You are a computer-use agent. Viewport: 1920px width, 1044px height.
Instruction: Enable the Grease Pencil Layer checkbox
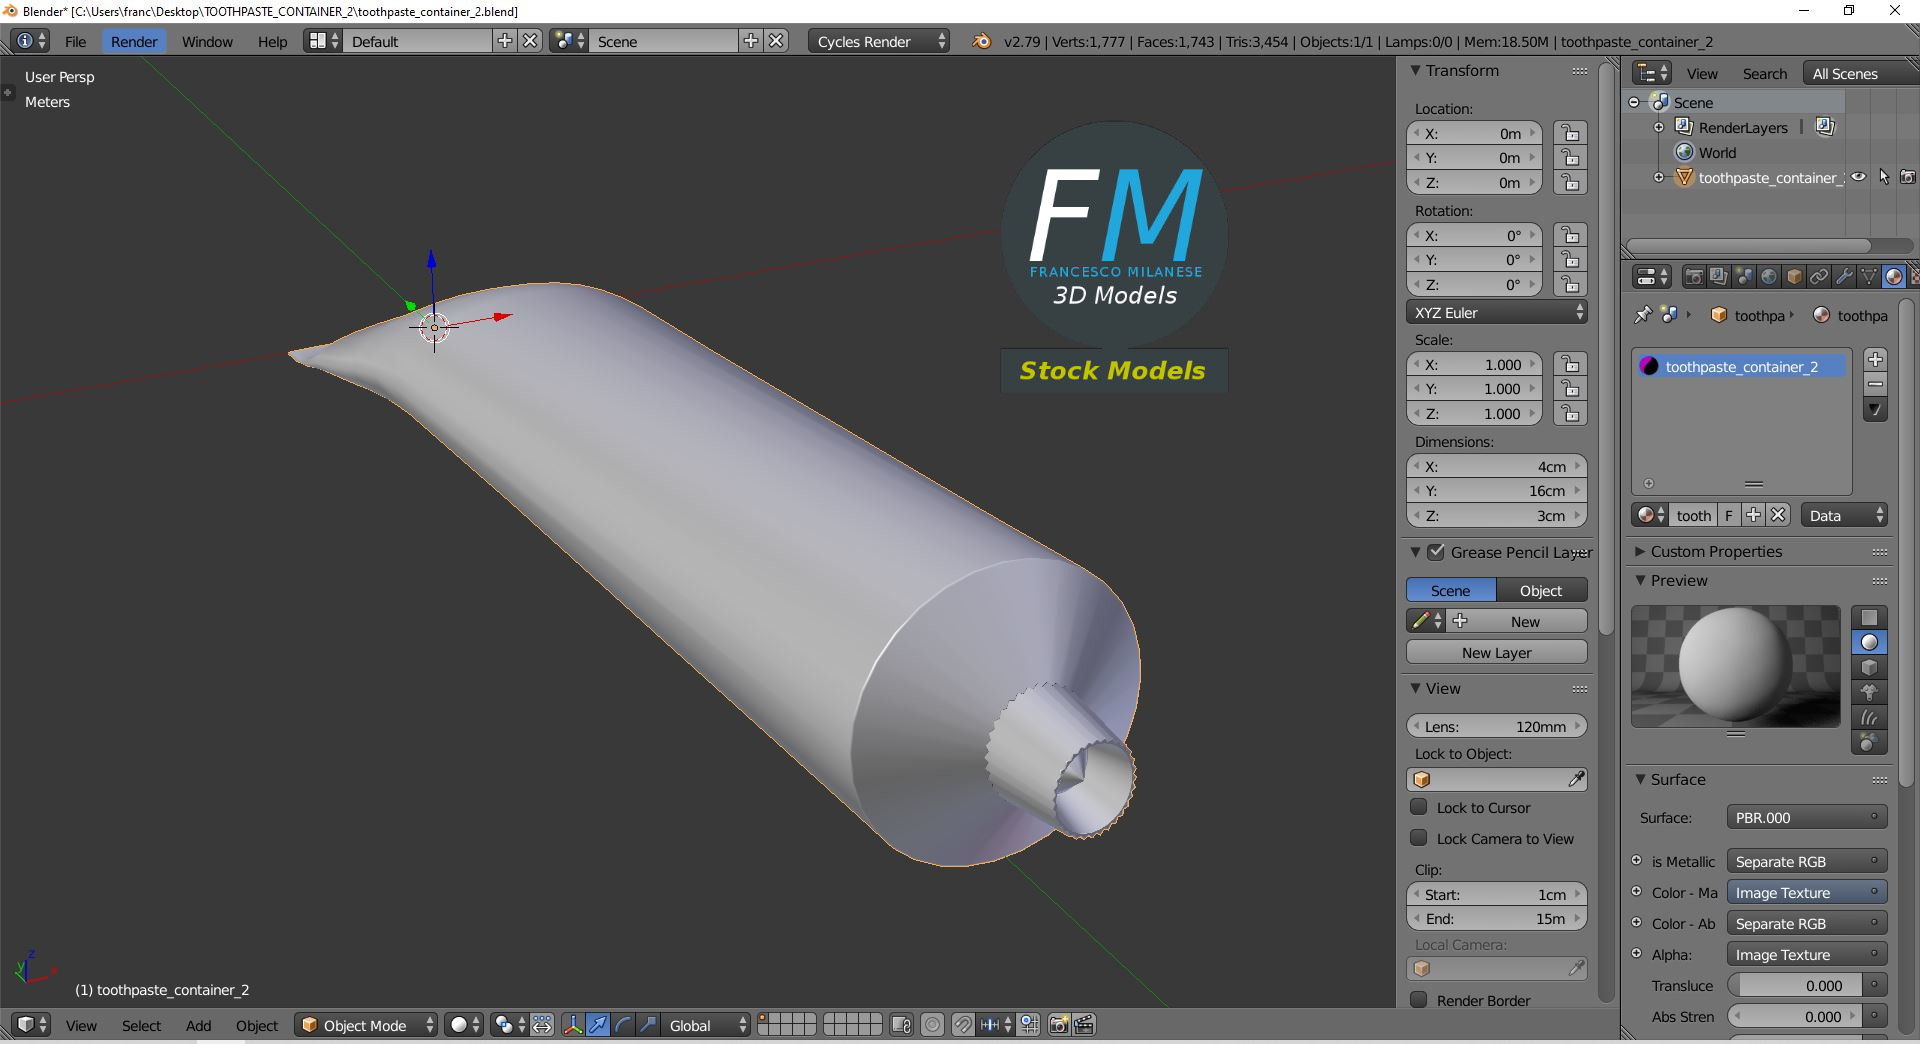point(1436,552)
